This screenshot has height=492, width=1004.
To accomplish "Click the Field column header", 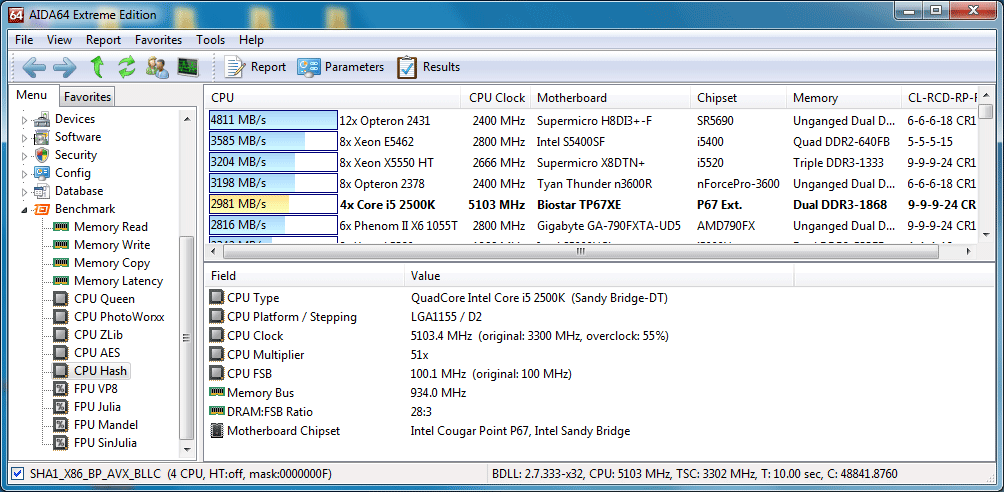I will (304, 276).
